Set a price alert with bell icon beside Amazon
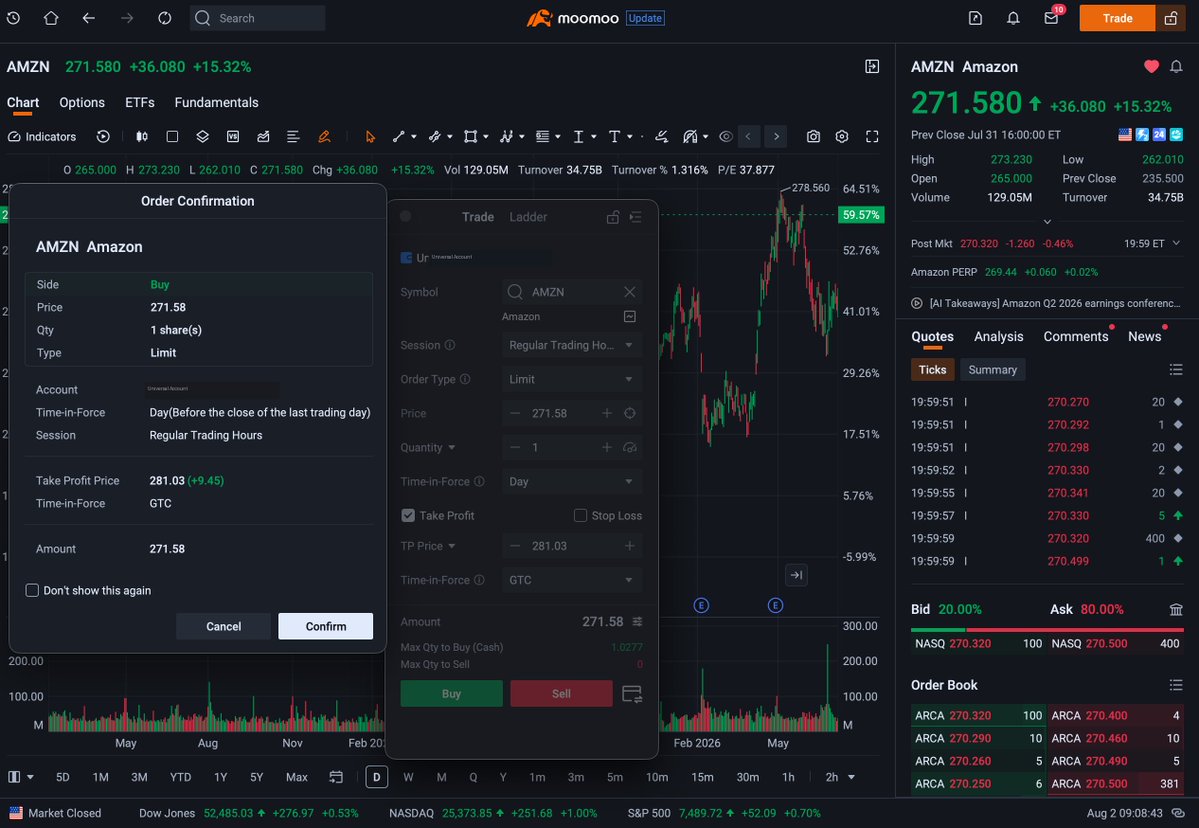 pyautogui.click(x=1176, y=67)
